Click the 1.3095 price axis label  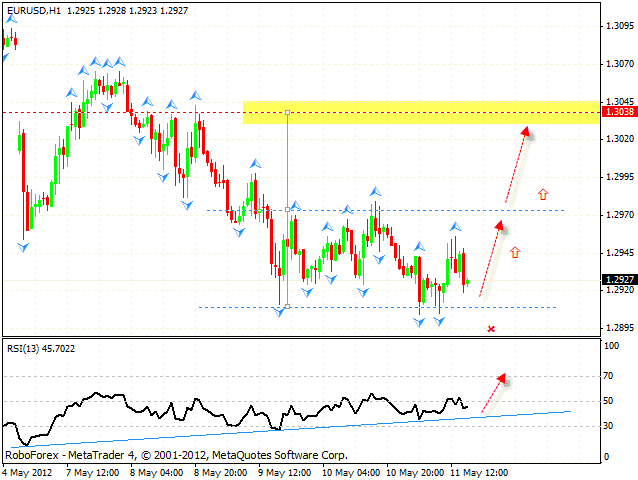616,26
